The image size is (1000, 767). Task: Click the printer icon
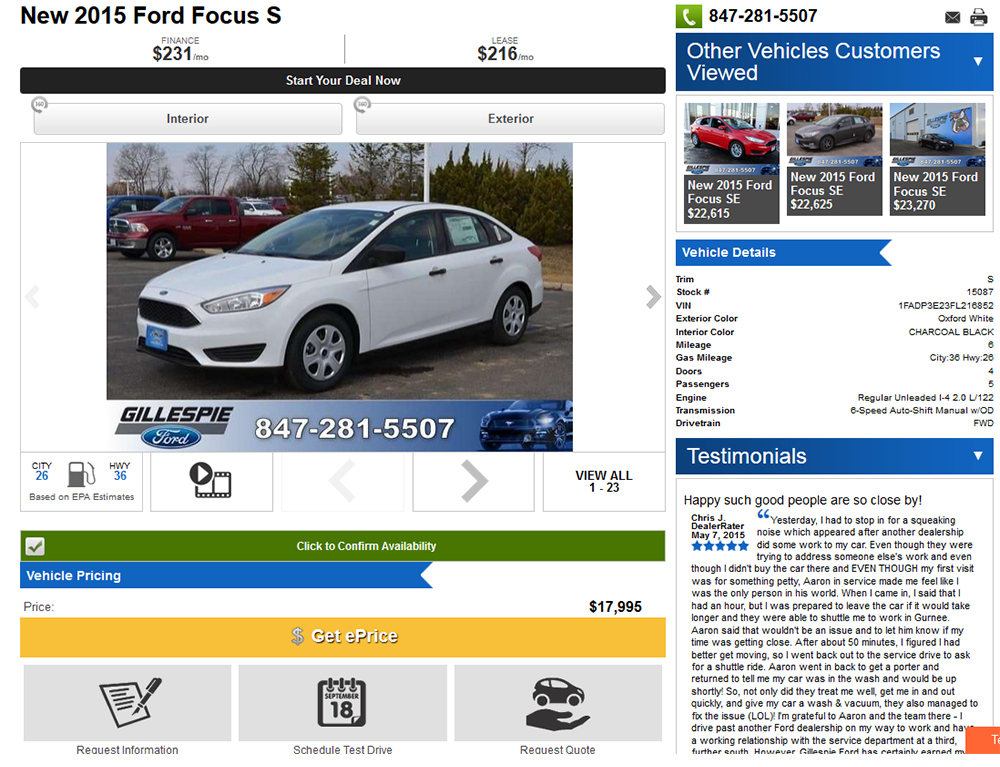tap(978, 17)
